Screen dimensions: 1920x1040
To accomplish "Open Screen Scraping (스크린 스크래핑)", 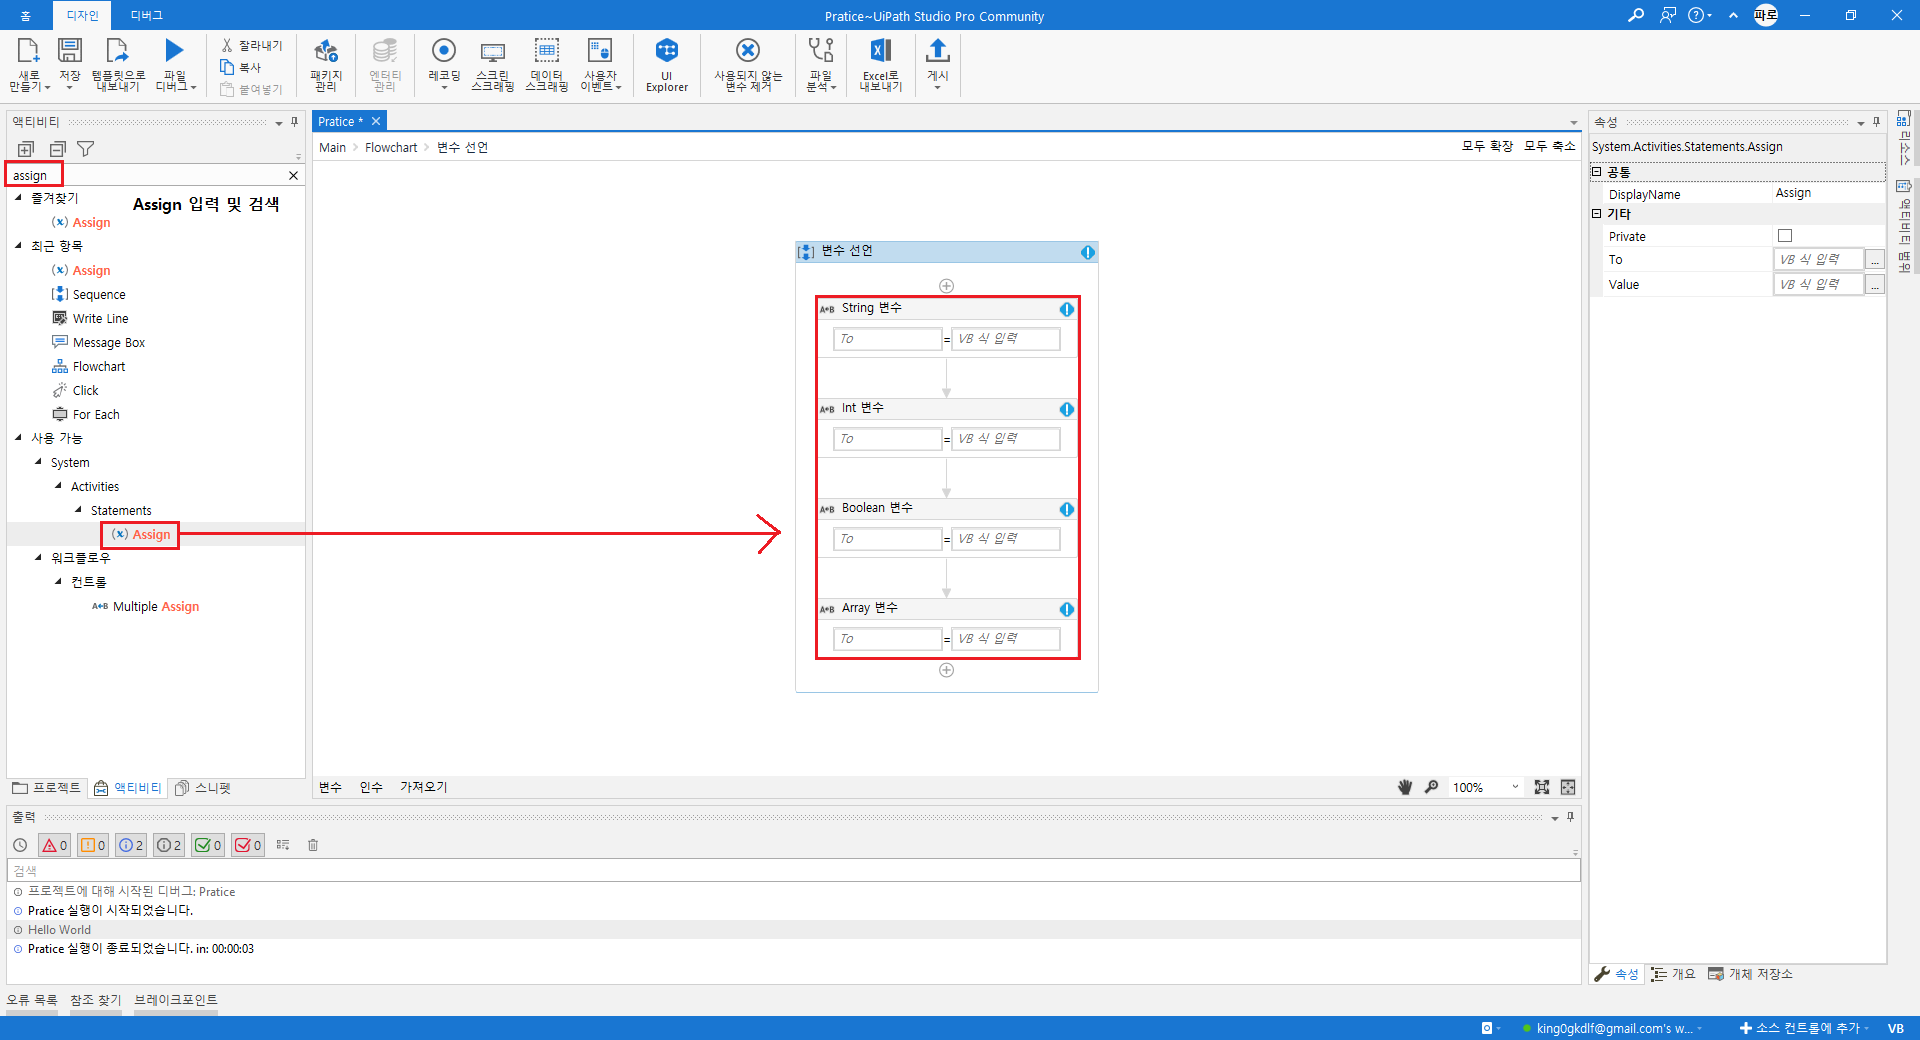I will coord(492,65).
